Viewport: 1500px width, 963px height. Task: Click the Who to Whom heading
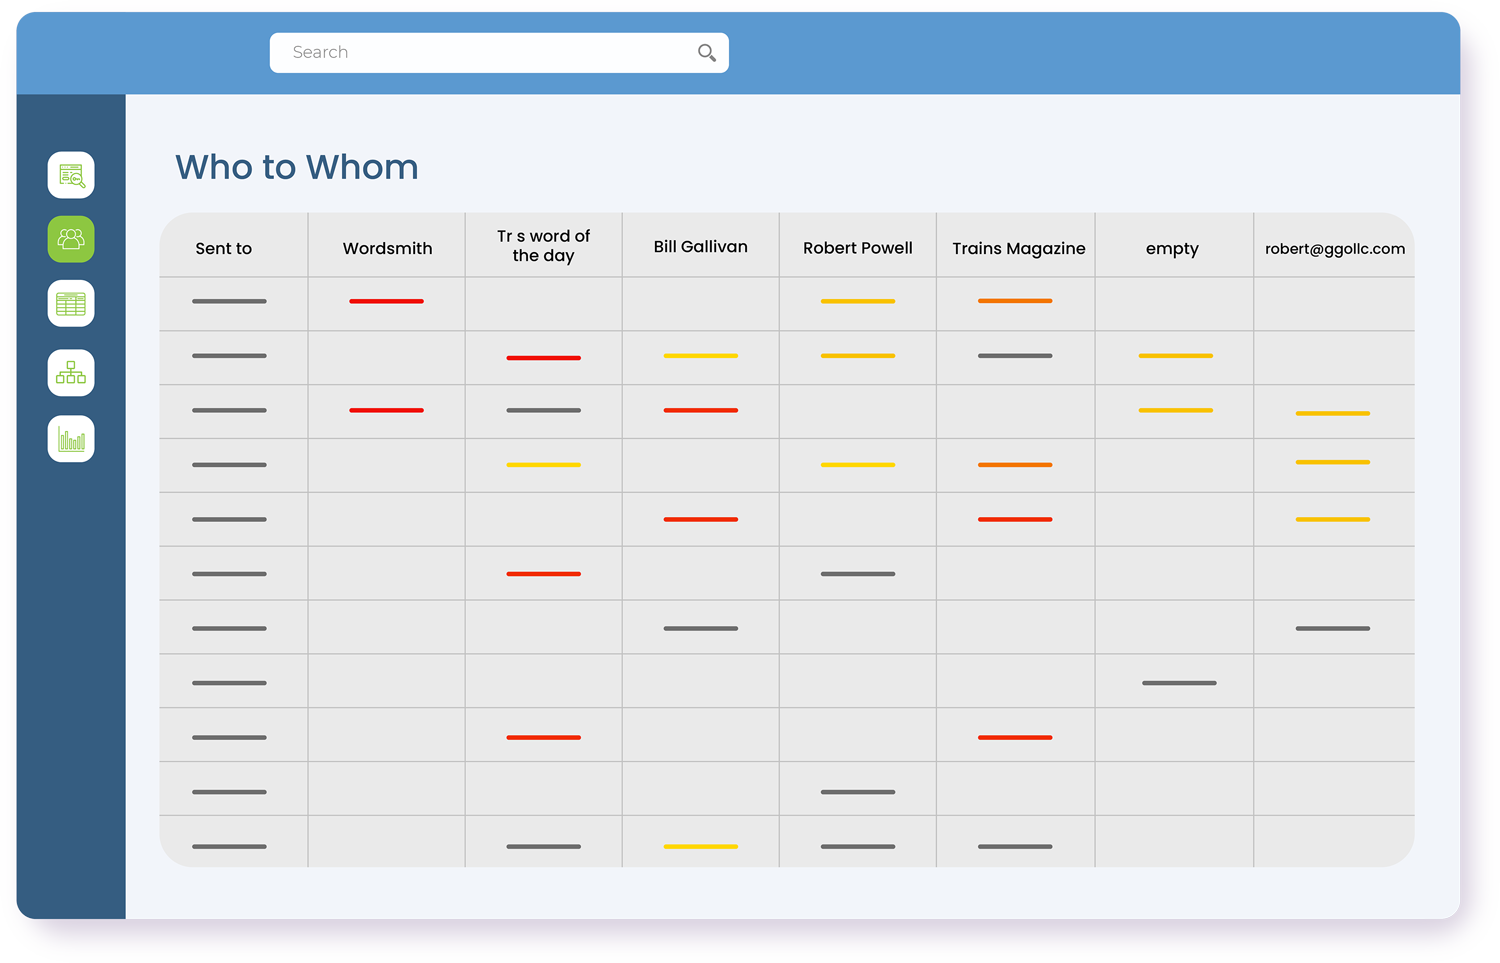pyautogui.click(x=297, y=167)
